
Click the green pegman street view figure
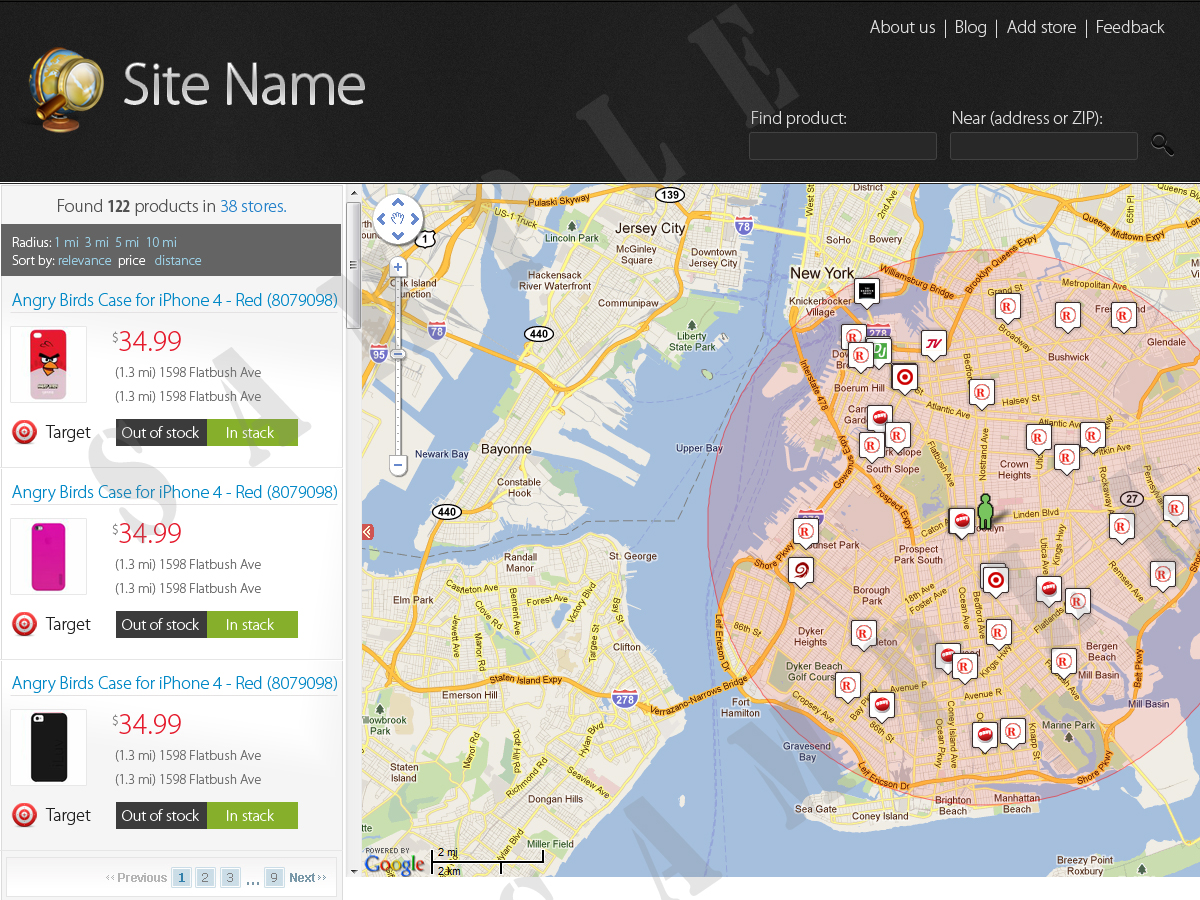(x=985, y=510)
